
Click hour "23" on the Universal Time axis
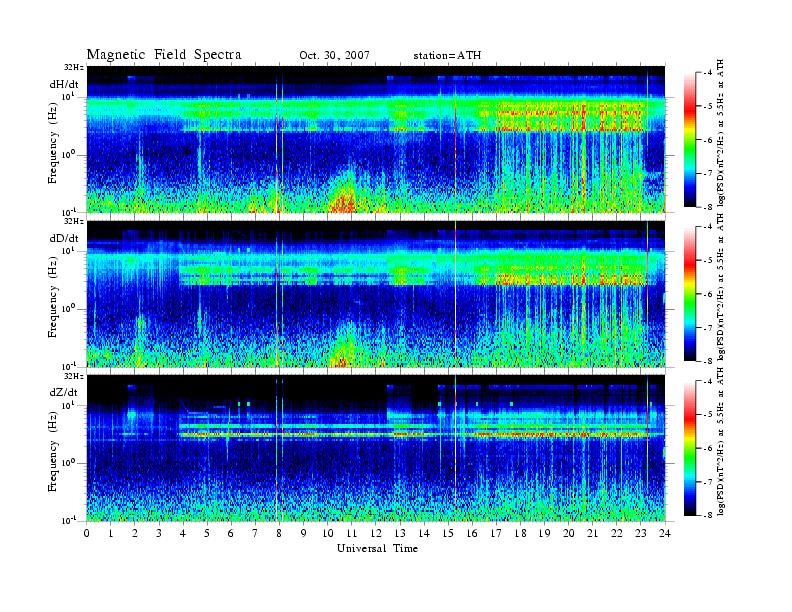[x=641, y=534]
